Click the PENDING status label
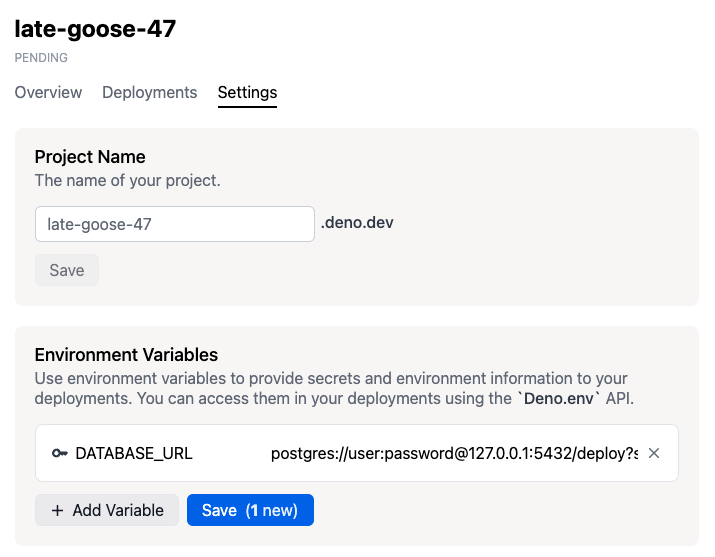This screenshot has width=715, height=557. click(41, 58)
